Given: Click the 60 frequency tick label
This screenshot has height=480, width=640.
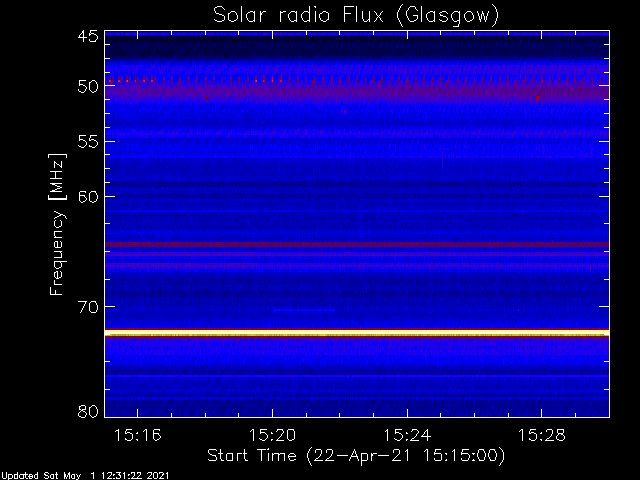Looking at the screenshot, I should (88, 197).
